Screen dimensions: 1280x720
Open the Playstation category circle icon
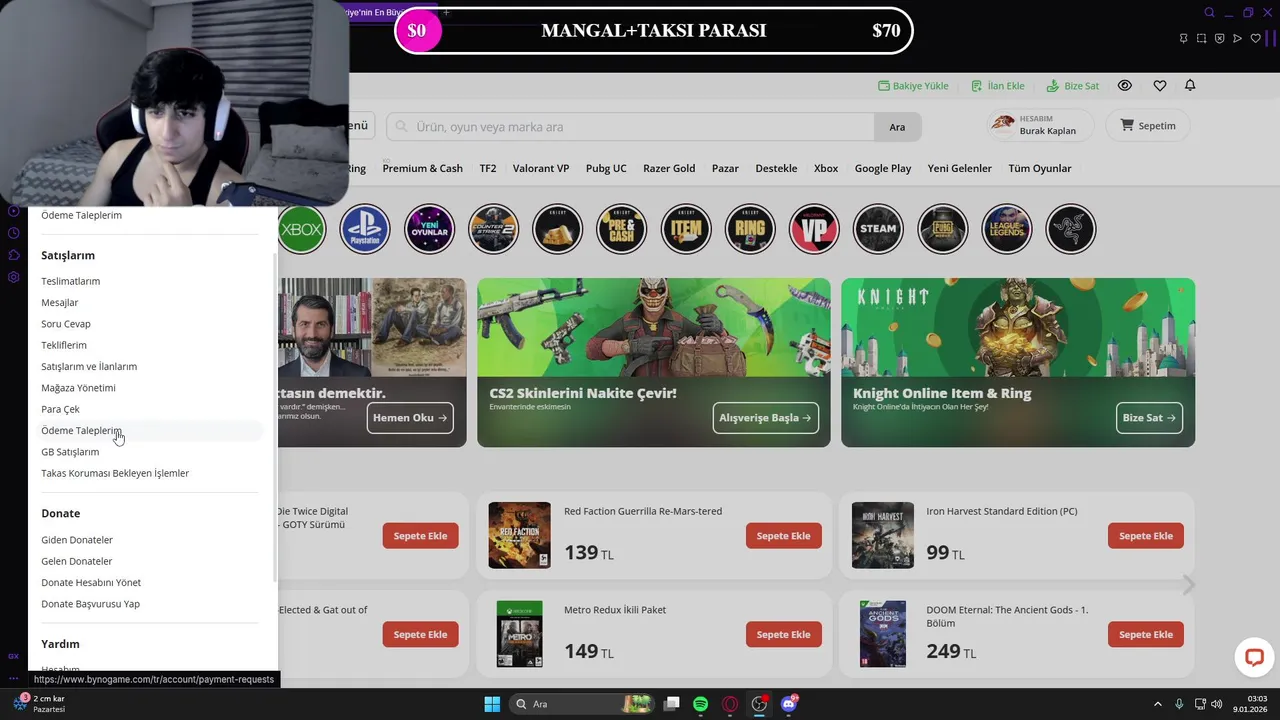point(364,229)
